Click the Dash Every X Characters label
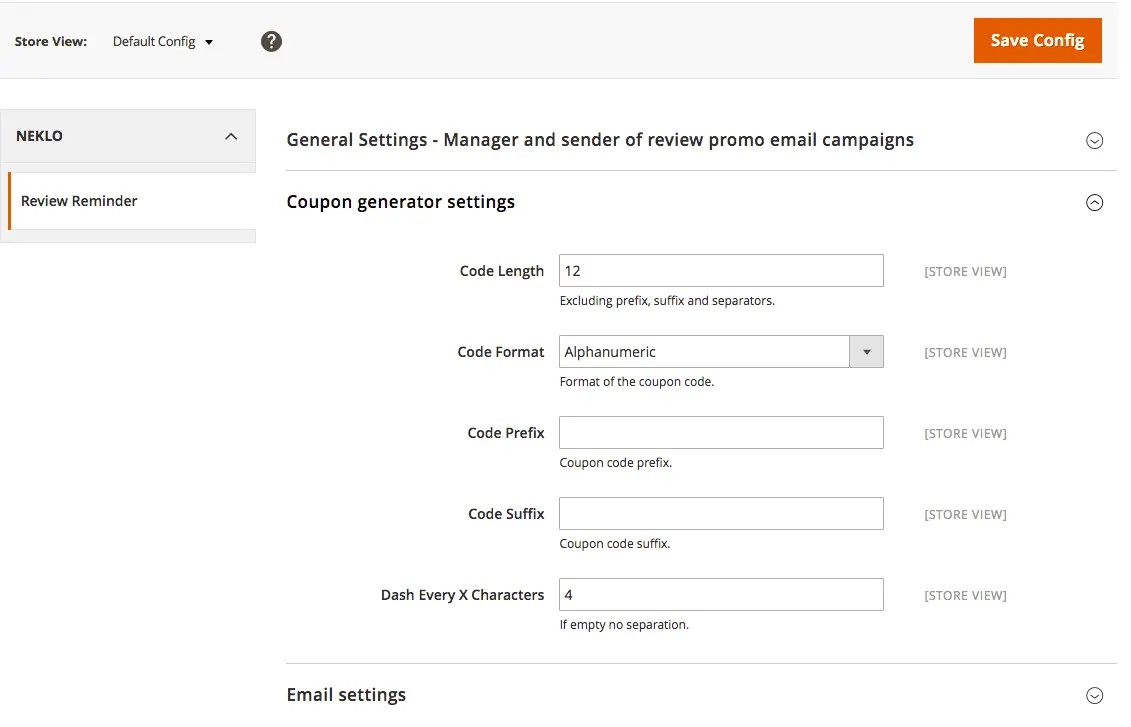 tap(462, 595)
